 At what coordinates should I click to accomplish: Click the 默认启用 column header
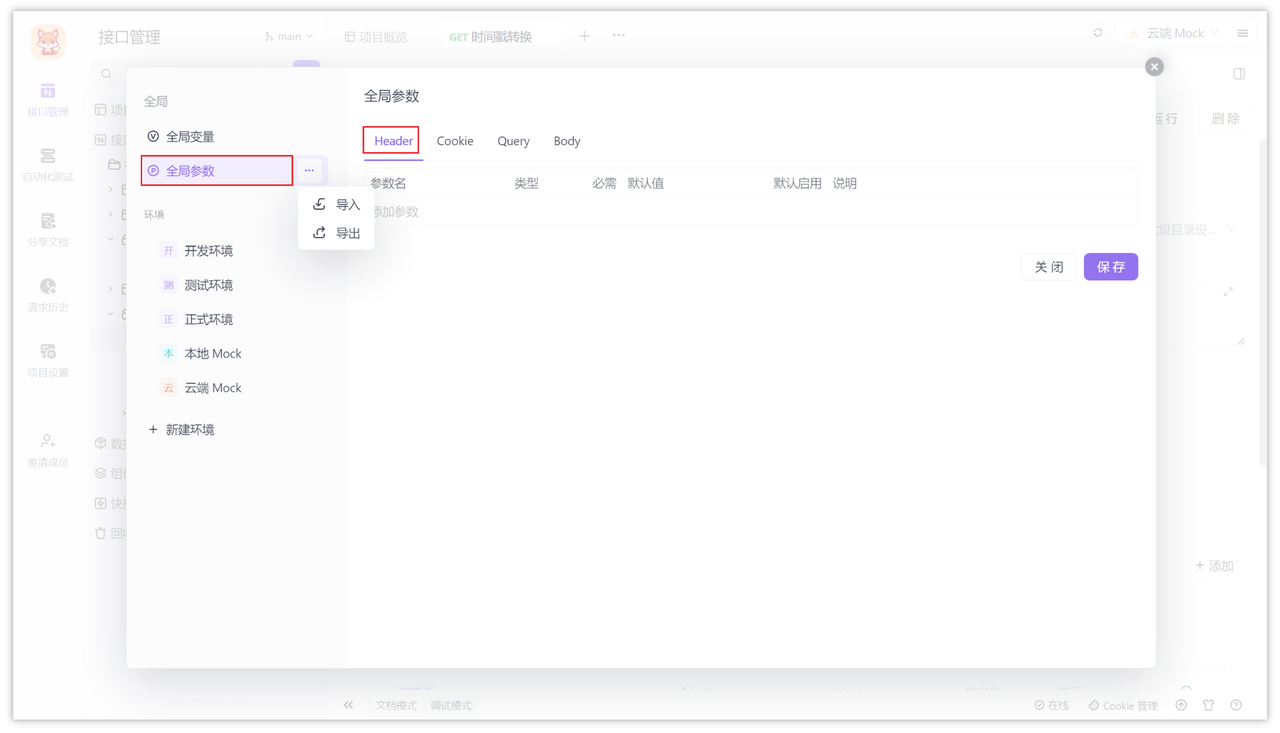click(797, 184)
